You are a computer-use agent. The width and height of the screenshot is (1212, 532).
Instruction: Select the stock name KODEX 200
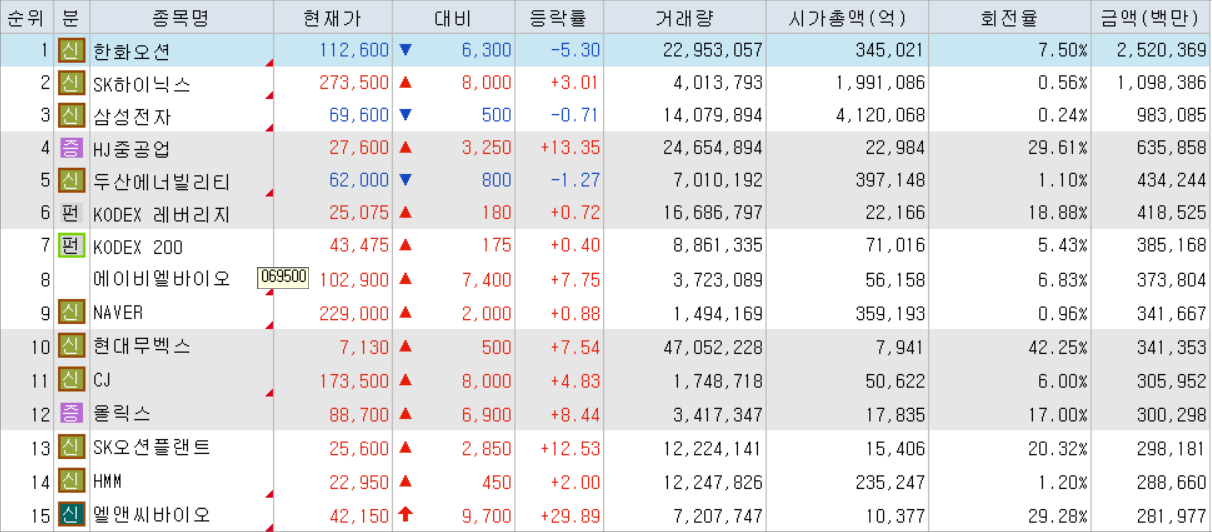[138, 247]
